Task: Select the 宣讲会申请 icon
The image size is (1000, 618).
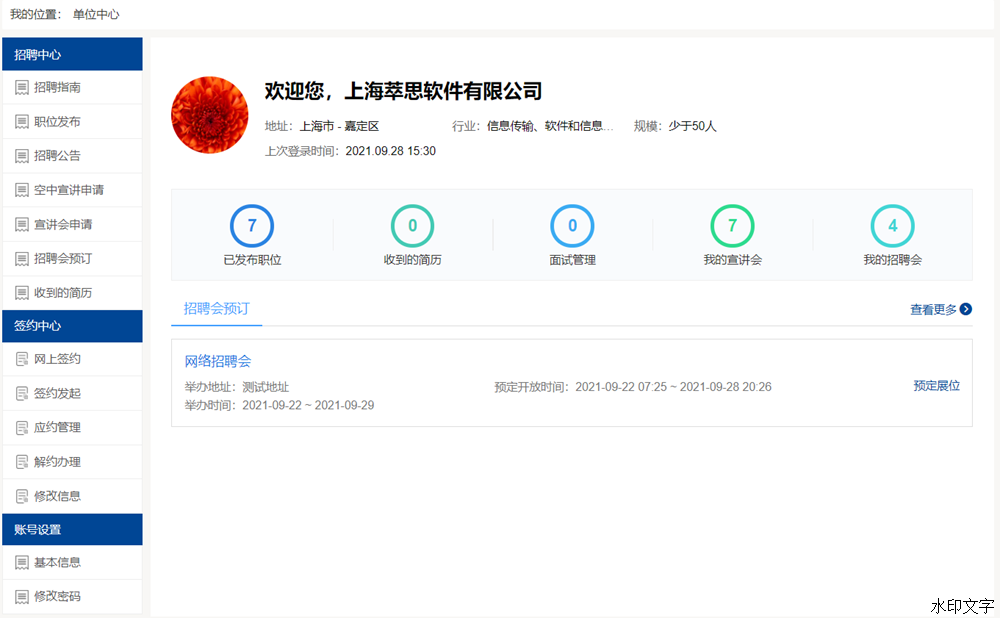Action: (22, 224)
